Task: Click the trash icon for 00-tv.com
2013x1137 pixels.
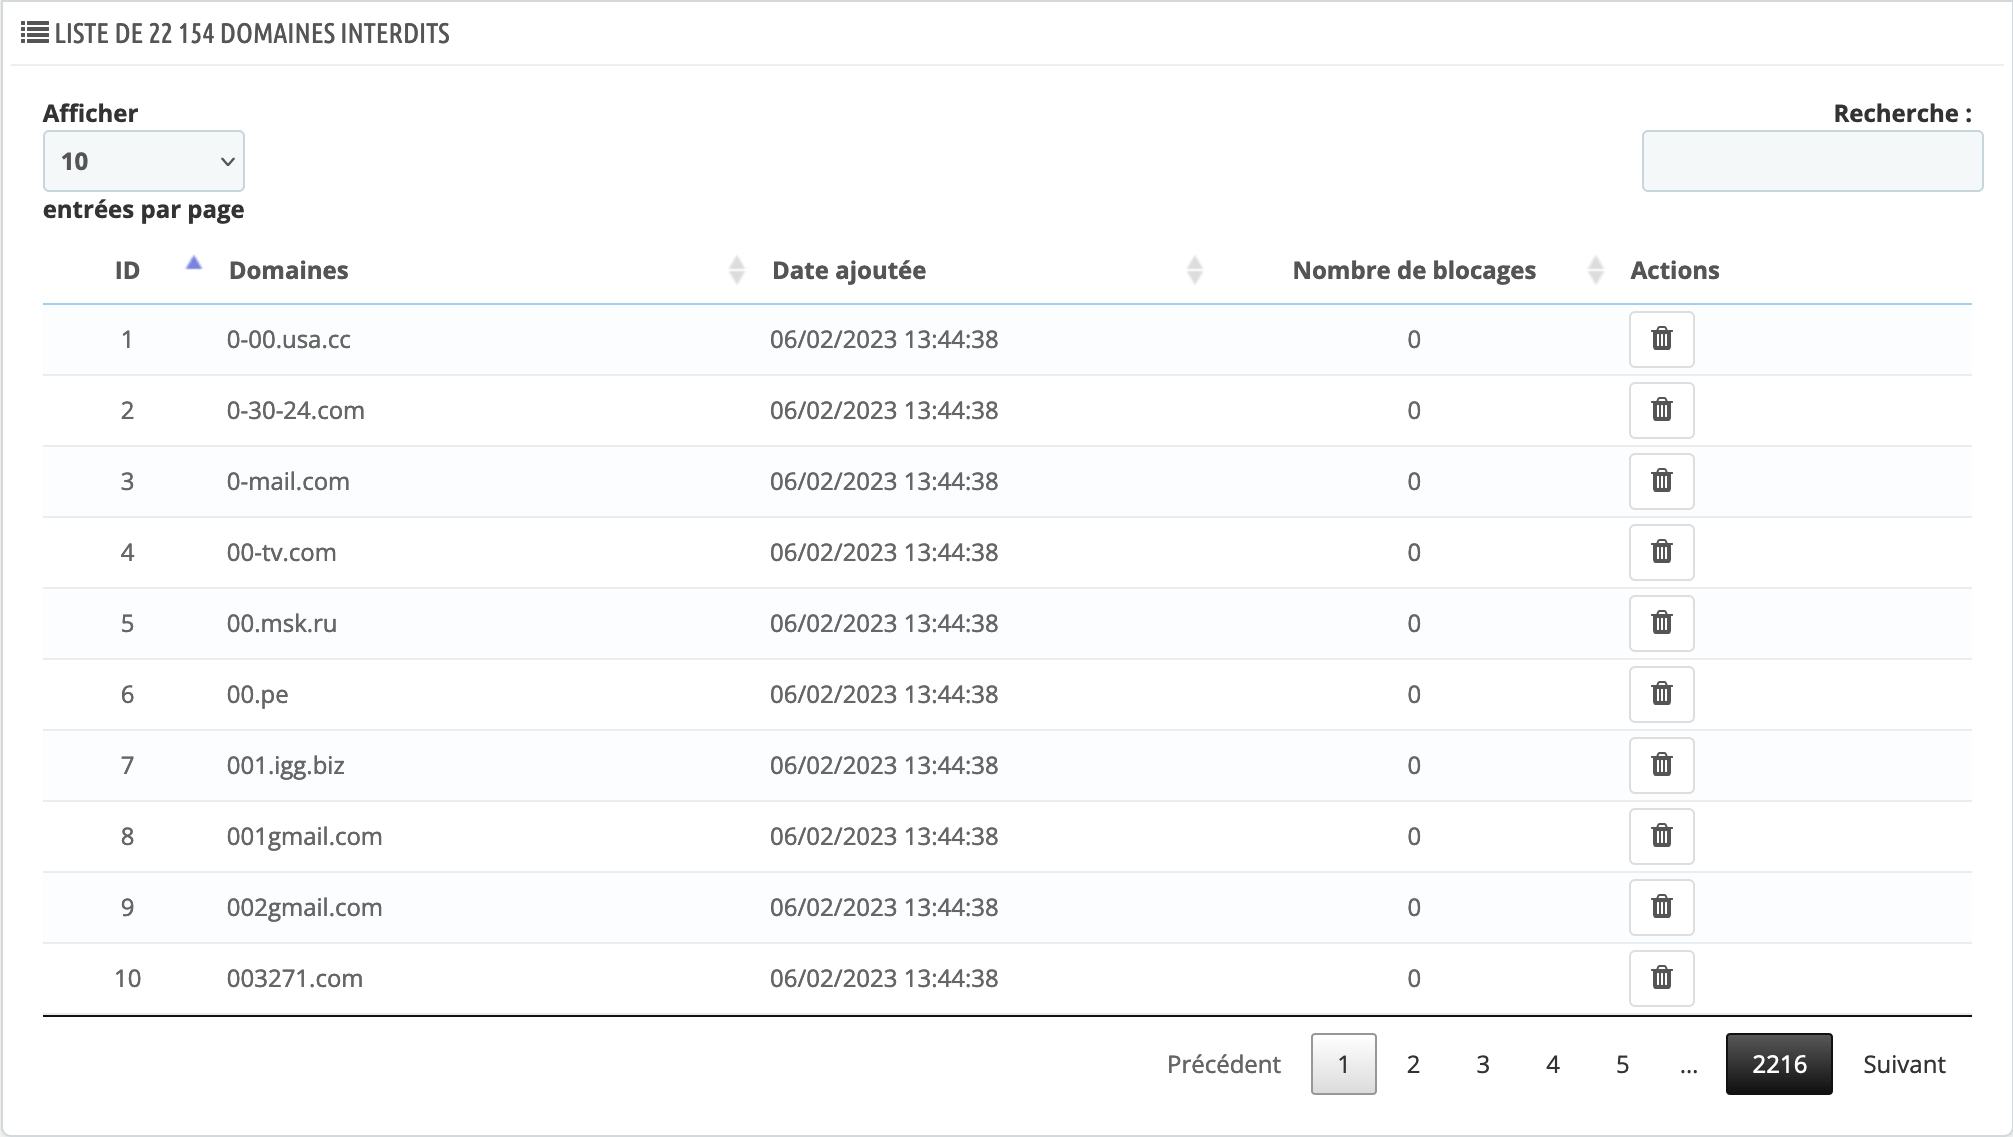Action: [1661, 552]
